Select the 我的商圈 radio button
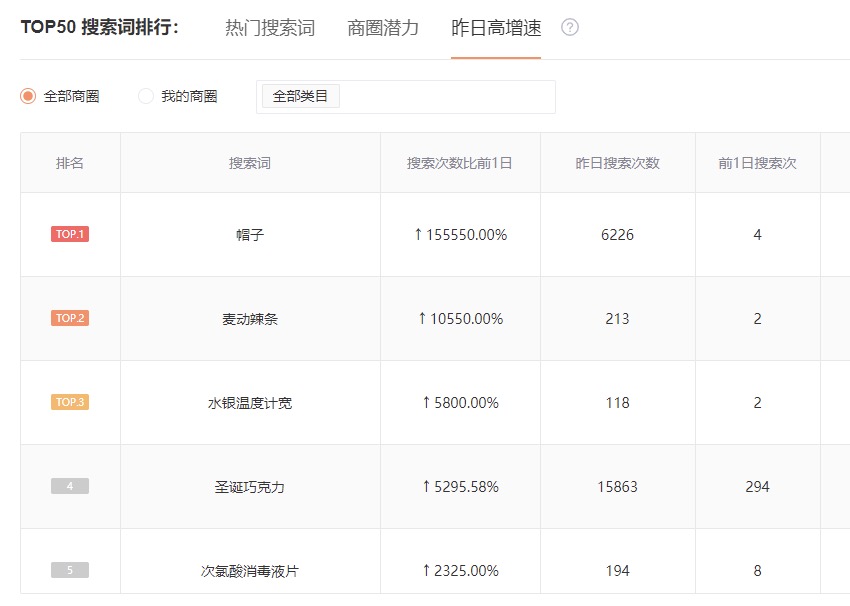The image size is (850, 606). (146, 97)
